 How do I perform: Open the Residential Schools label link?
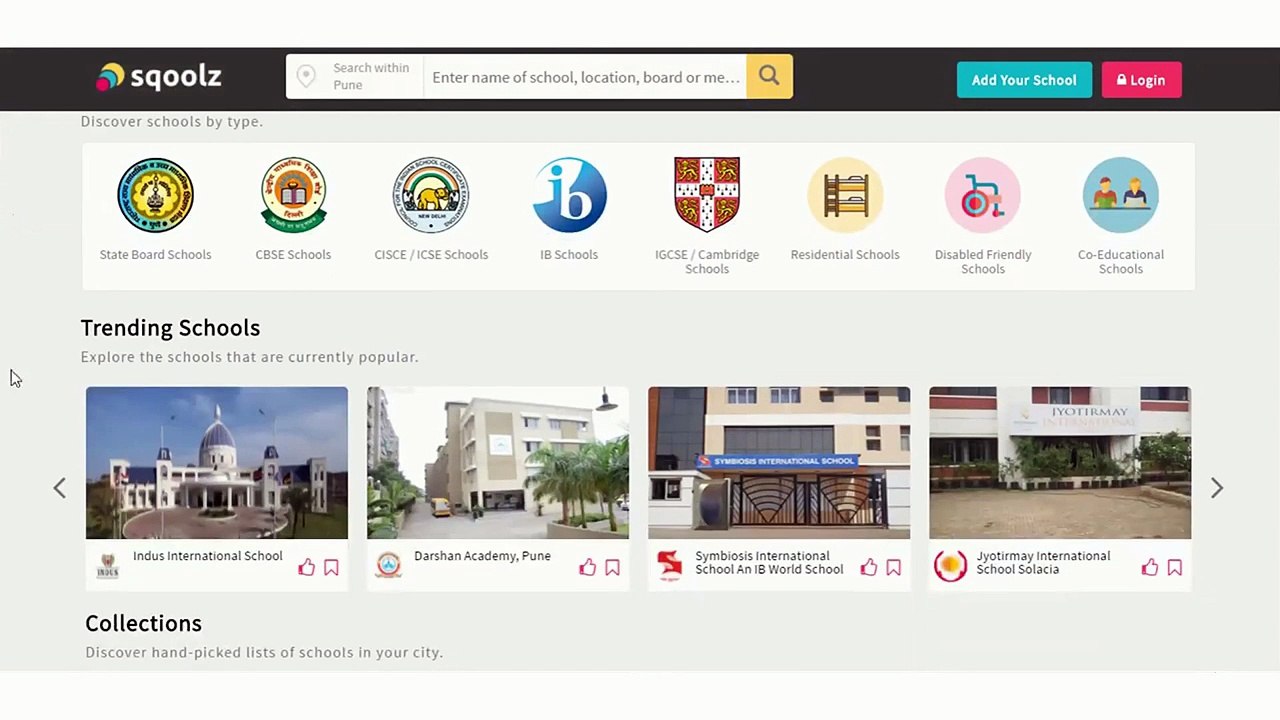(845, 254)
